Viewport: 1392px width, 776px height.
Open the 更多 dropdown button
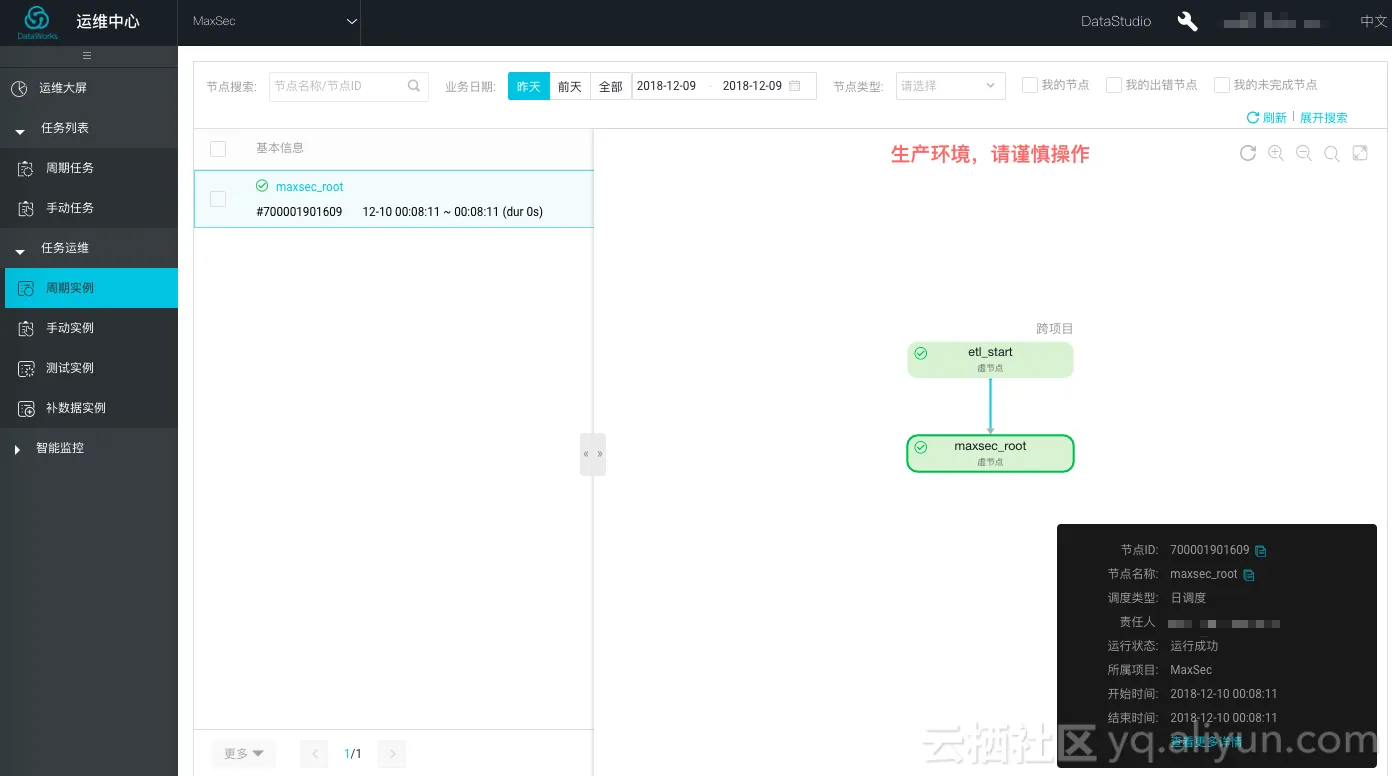point(244,754)
